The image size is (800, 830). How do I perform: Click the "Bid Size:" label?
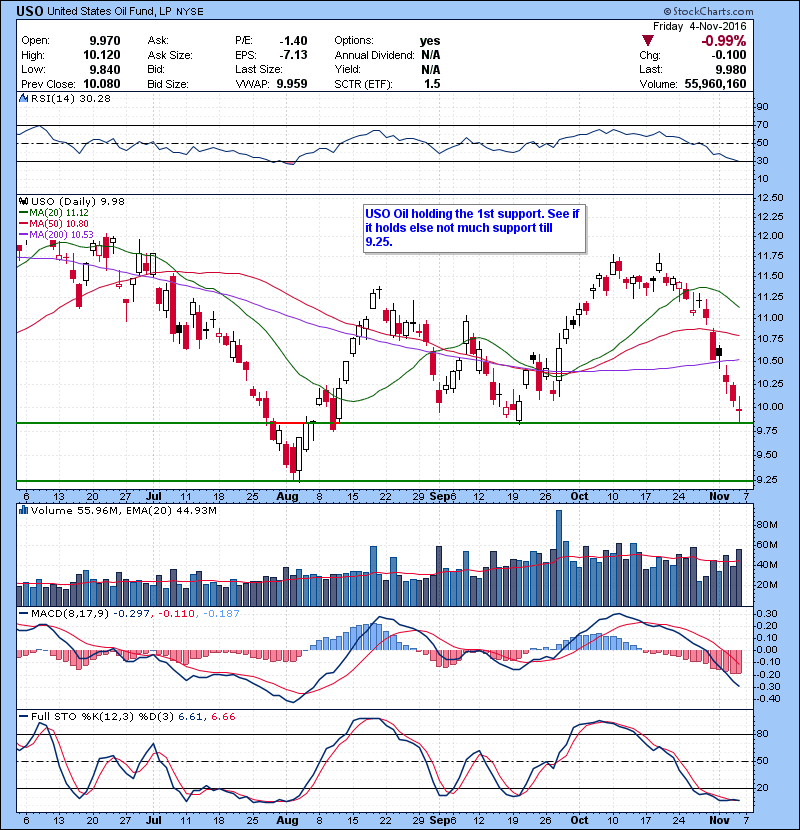pos(168,84)
